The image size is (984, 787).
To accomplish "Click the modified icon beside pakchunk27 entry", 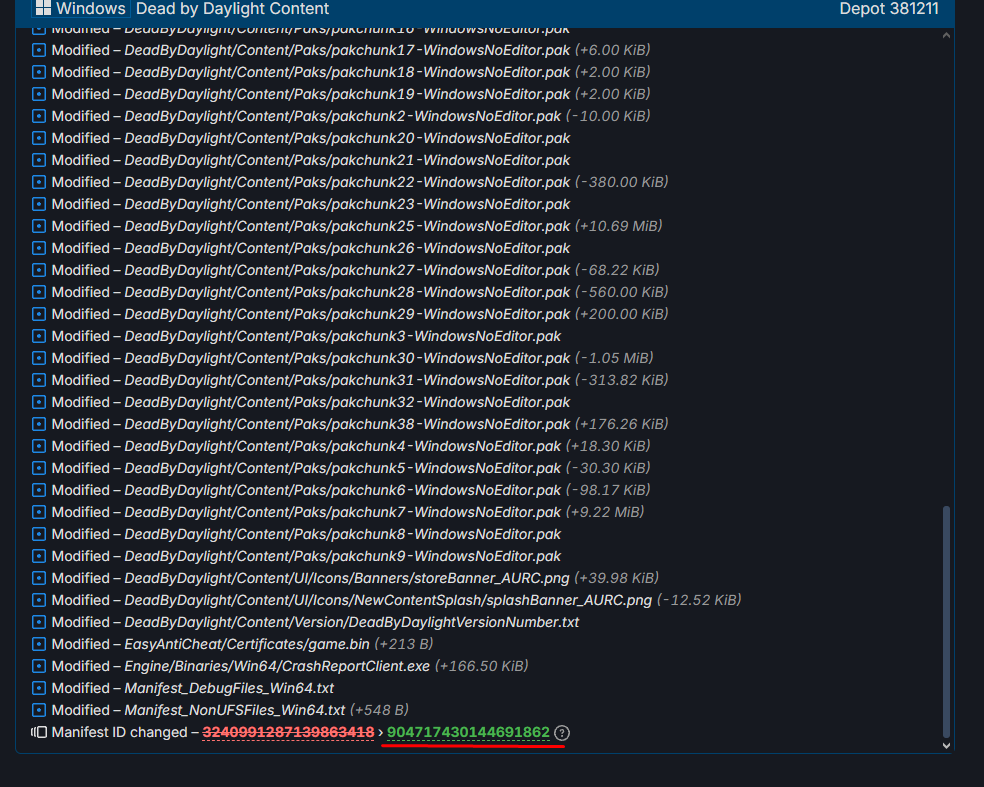I will [x=39, y=270].
